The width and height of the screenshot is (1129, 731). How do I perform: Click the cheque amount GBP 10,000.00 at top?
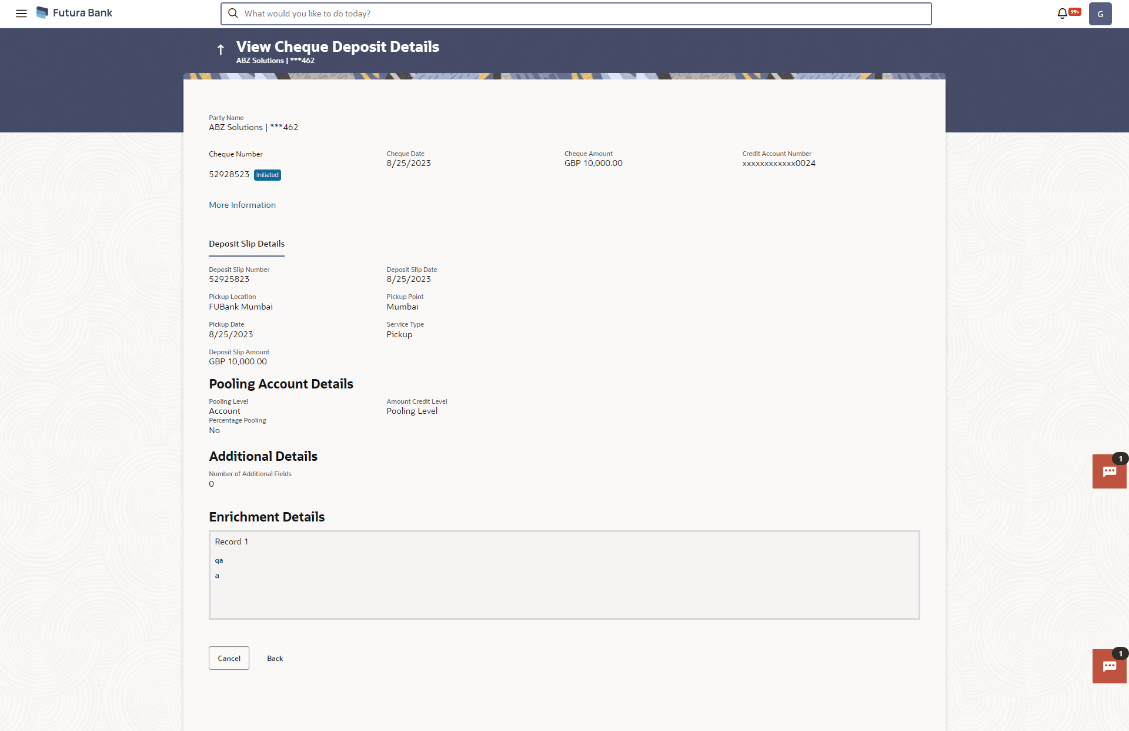click(x=593, y=163)
